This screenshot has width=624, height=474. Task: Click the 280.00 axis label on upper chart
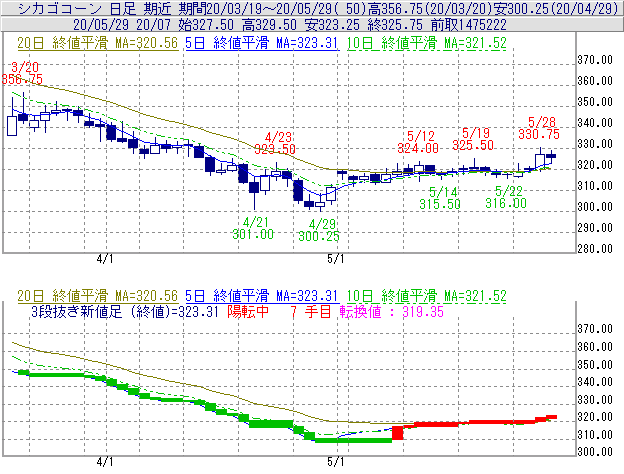click(595, 249)
